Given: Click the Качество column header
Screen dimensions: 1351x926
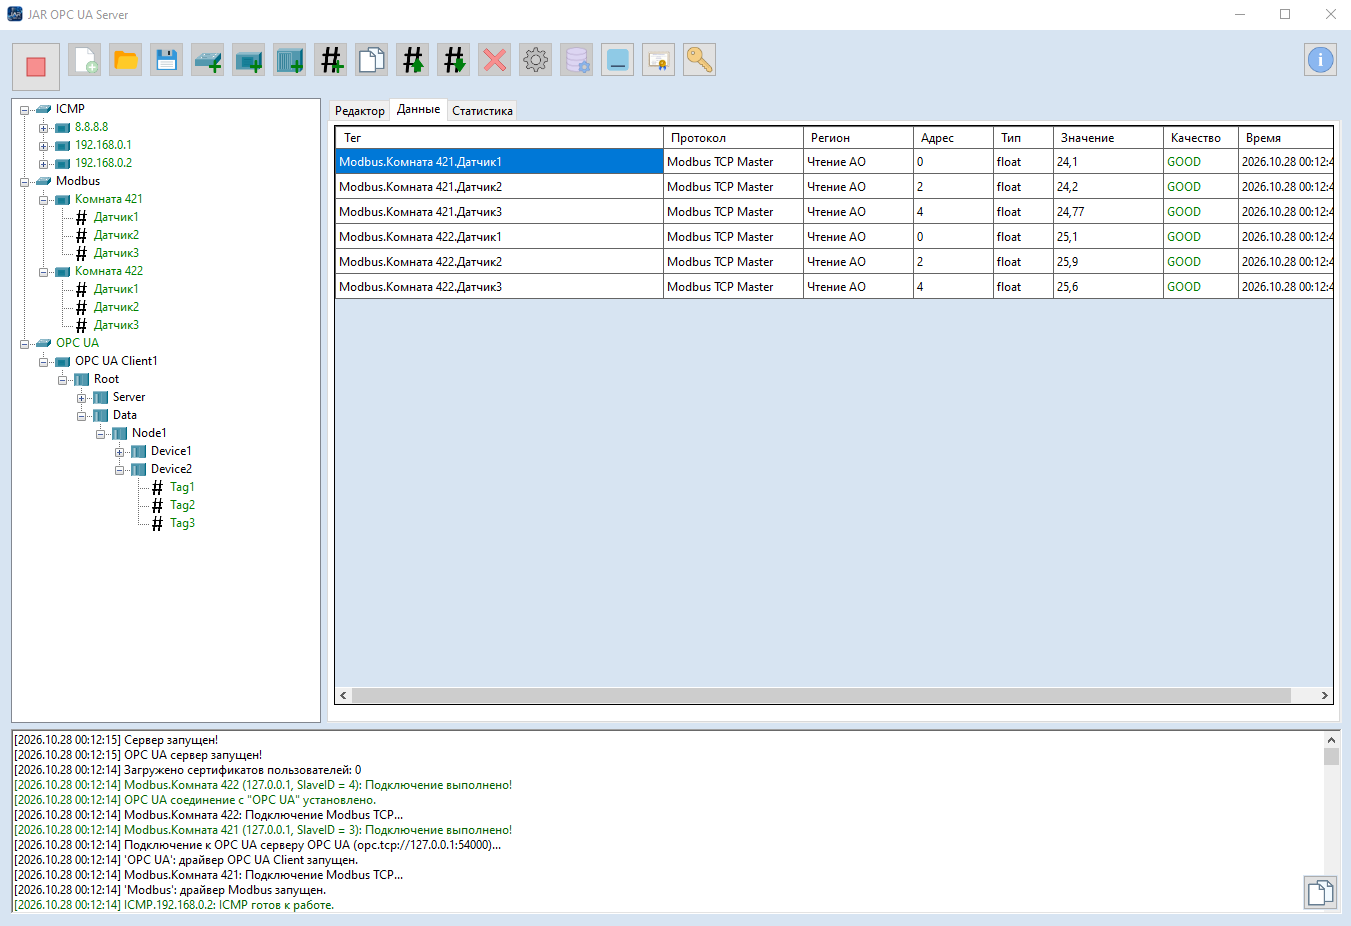Looking at the screenshot, I should [x=1201, y=138].
